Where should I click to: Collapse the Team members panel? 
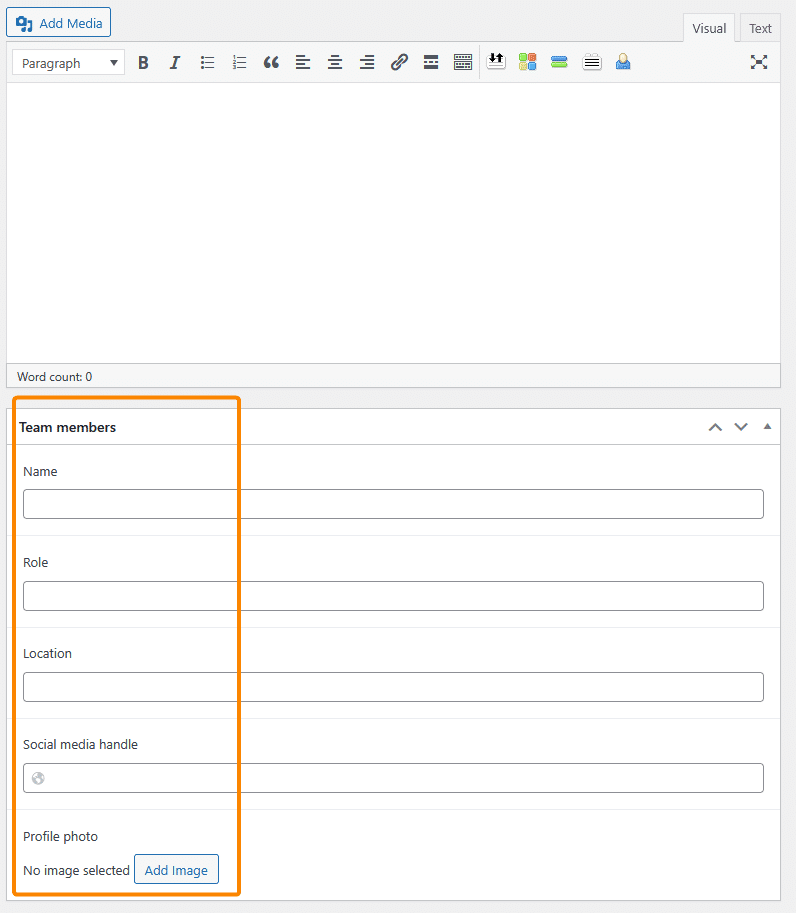click(x=767, y=427)
